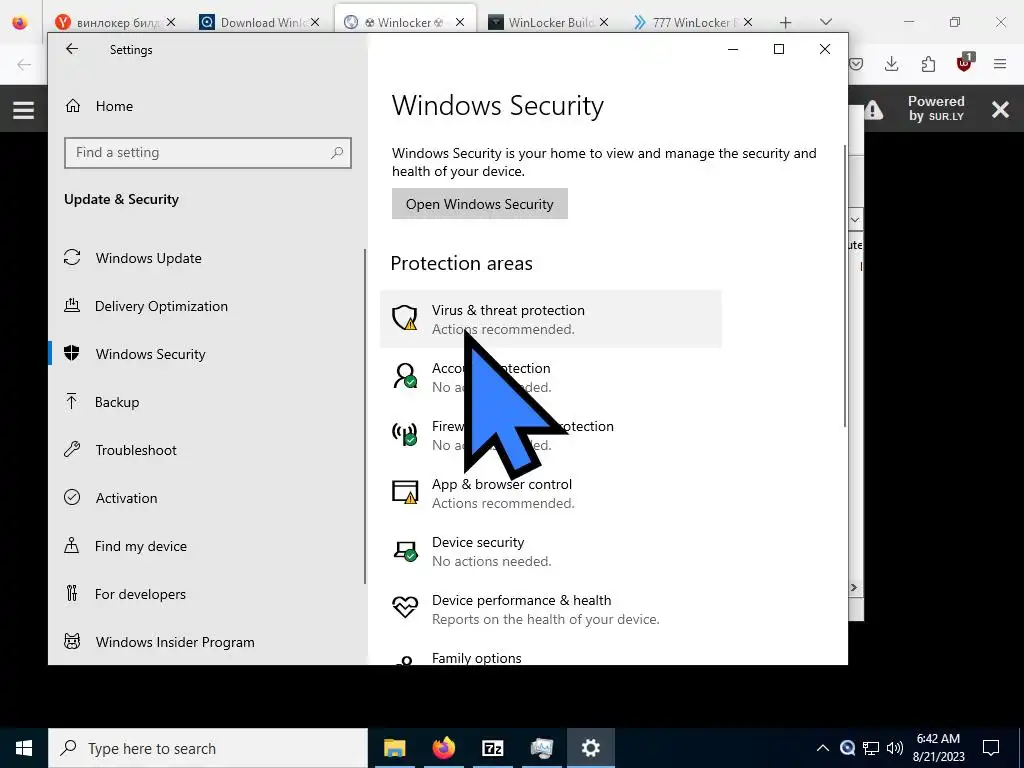Open the Firefox downloads panel
The width and height of the screenshot is (1024, 768).
point(891,64)
